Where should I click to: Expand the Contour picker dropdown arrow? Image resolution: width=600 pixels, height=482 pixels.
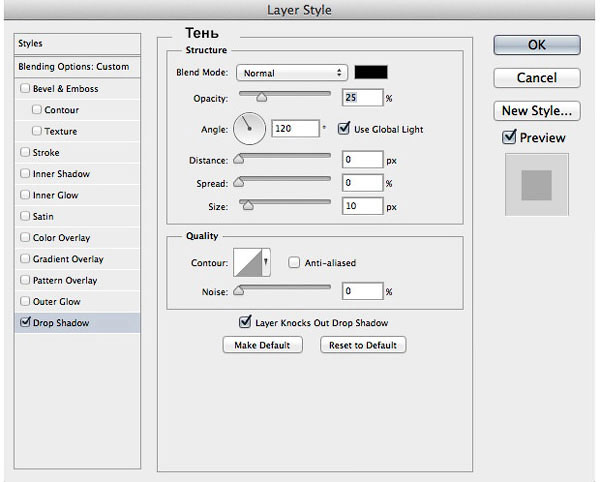pyautogui.click(x=266, y=262)
